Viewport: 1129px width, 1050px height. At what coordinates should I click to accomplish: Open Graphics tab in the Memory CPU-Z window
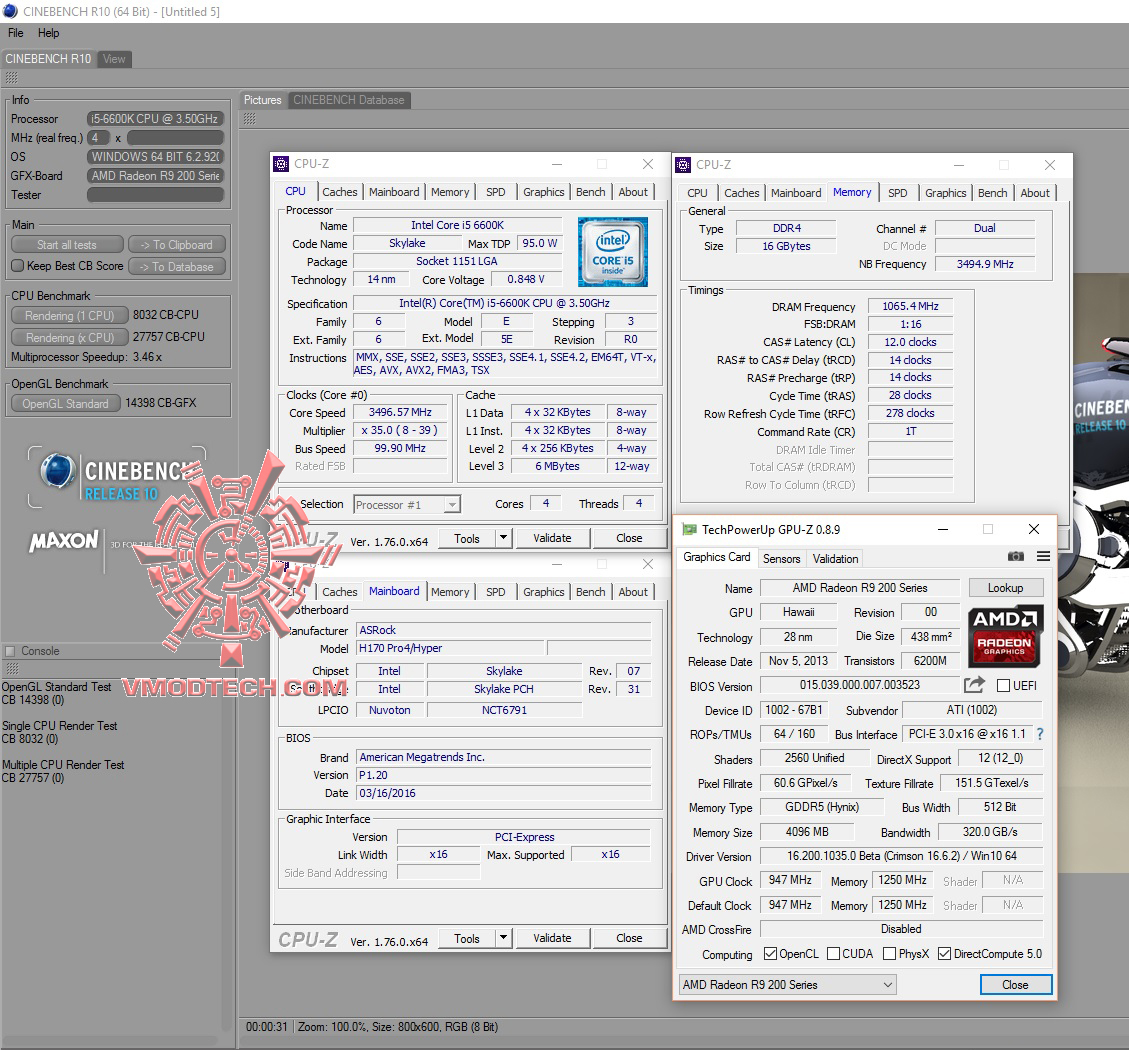pos(945,193)
